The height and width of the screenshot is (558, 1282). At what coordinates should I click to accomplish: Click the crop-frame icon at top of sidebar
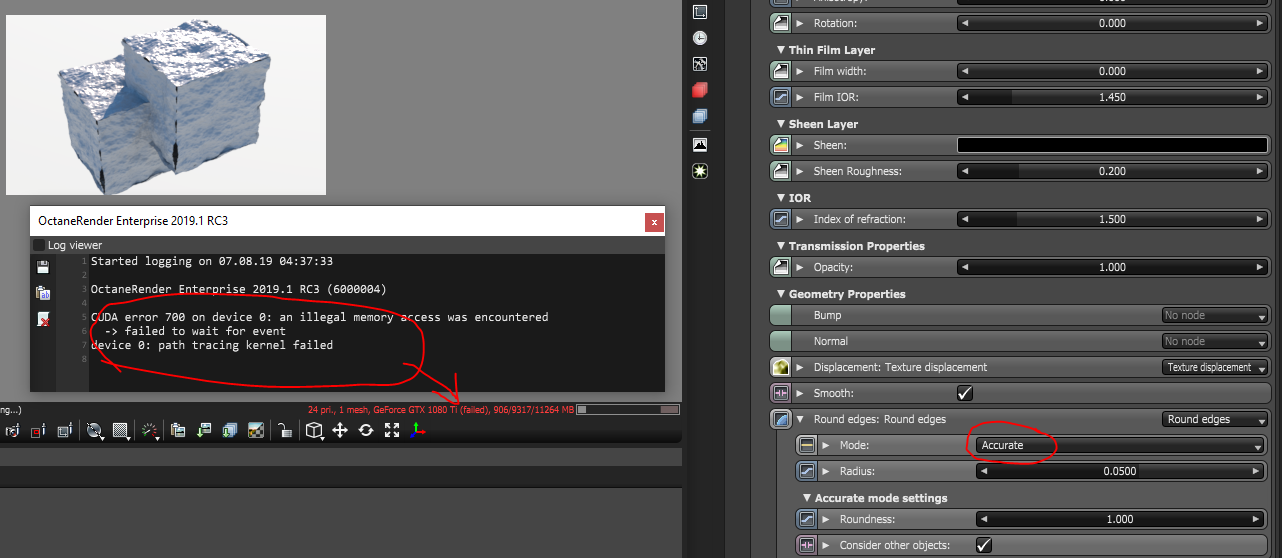(700, 12)
